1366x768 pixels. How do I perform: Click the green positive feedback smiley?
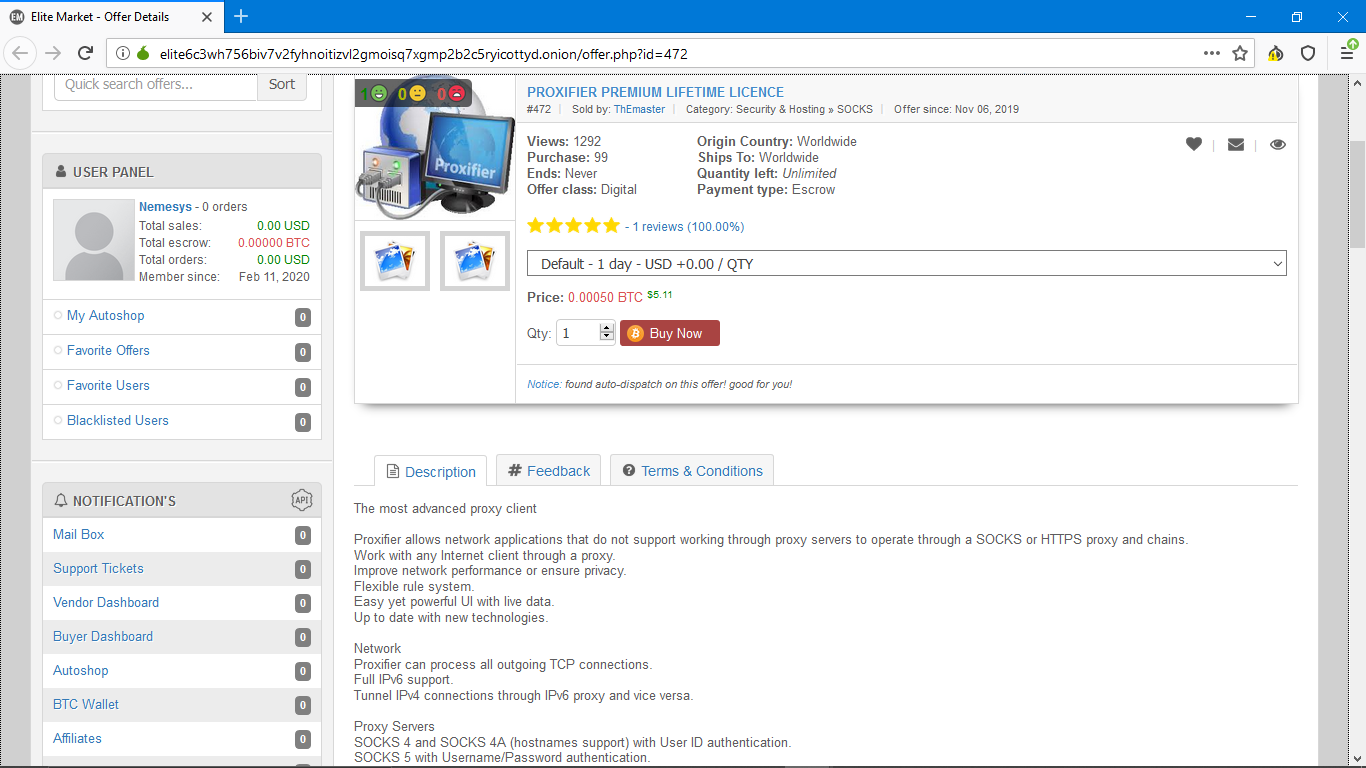378,93
